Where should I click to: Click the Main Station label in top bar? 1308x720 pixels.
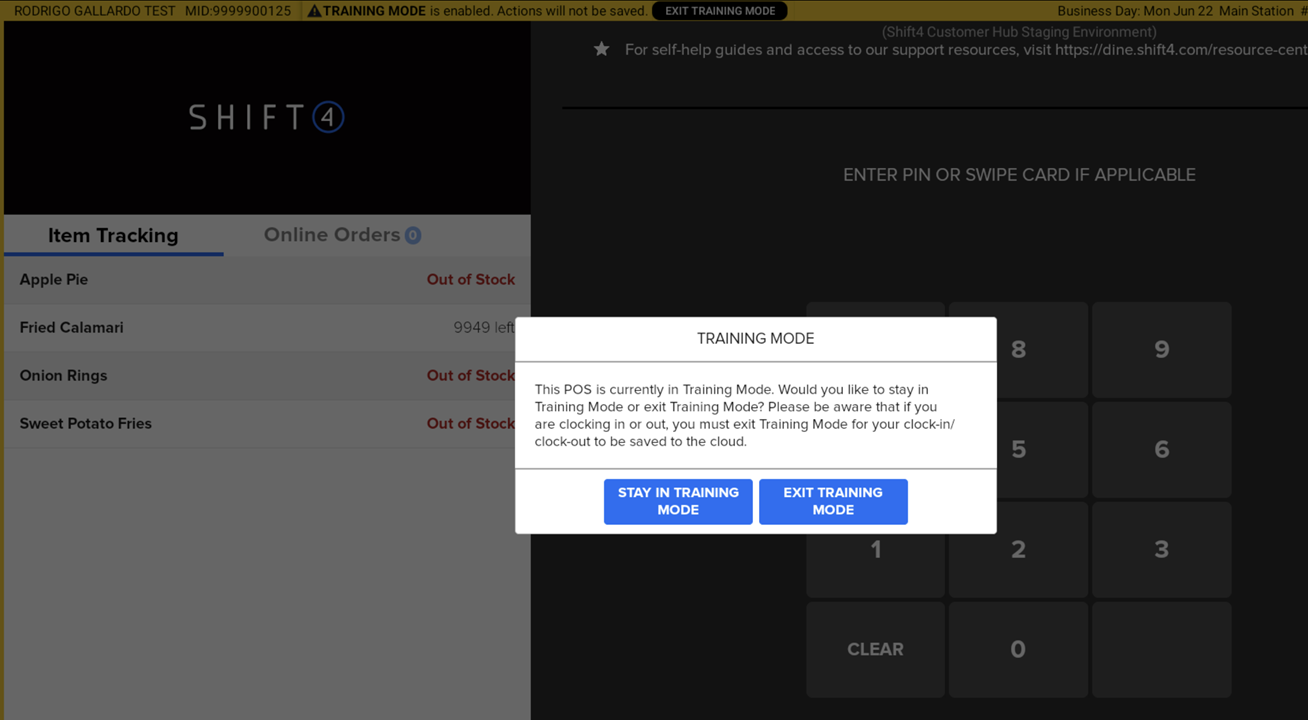click(x=1256, y=11)
